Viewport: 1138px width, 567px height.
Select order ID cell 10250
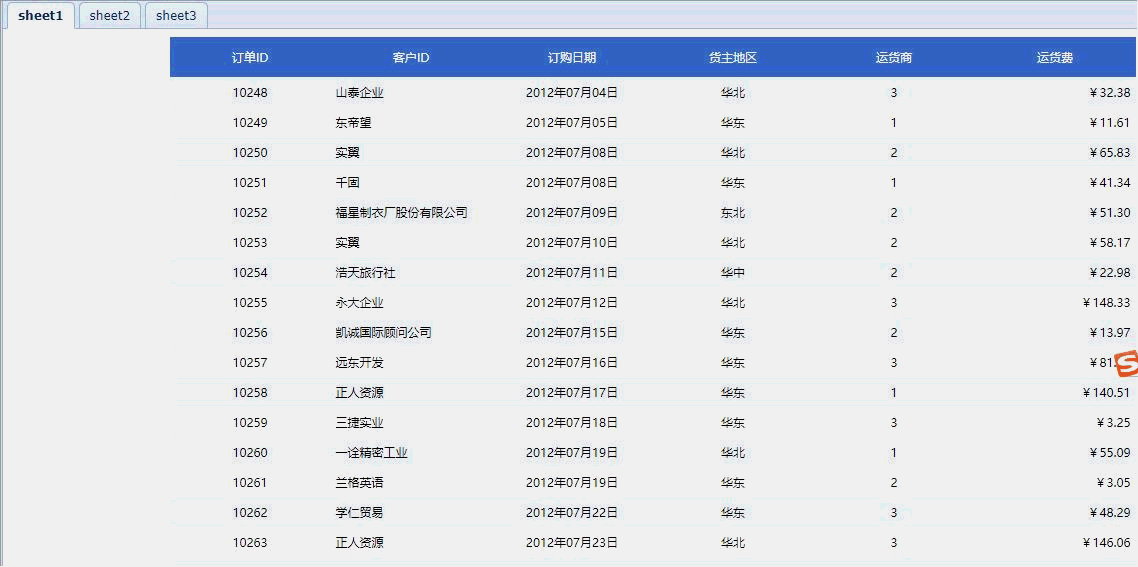250,153
